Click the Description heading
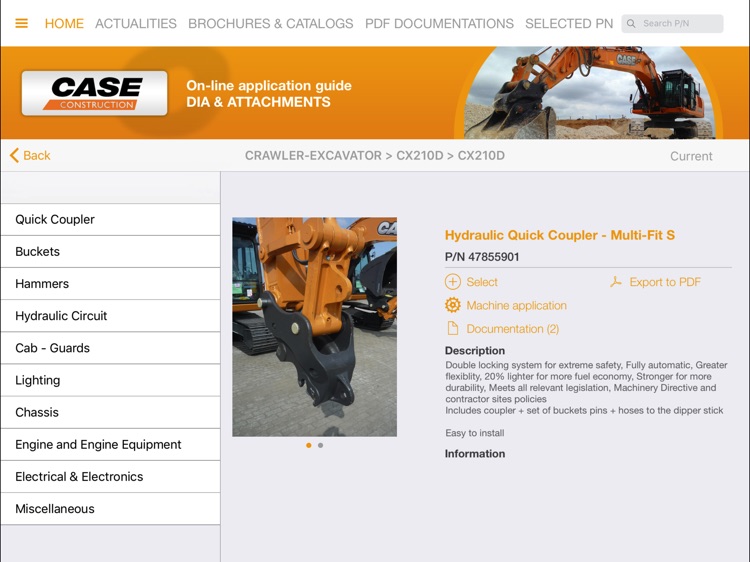Viewport: 750px width, 562px height. tap(474, 351)
